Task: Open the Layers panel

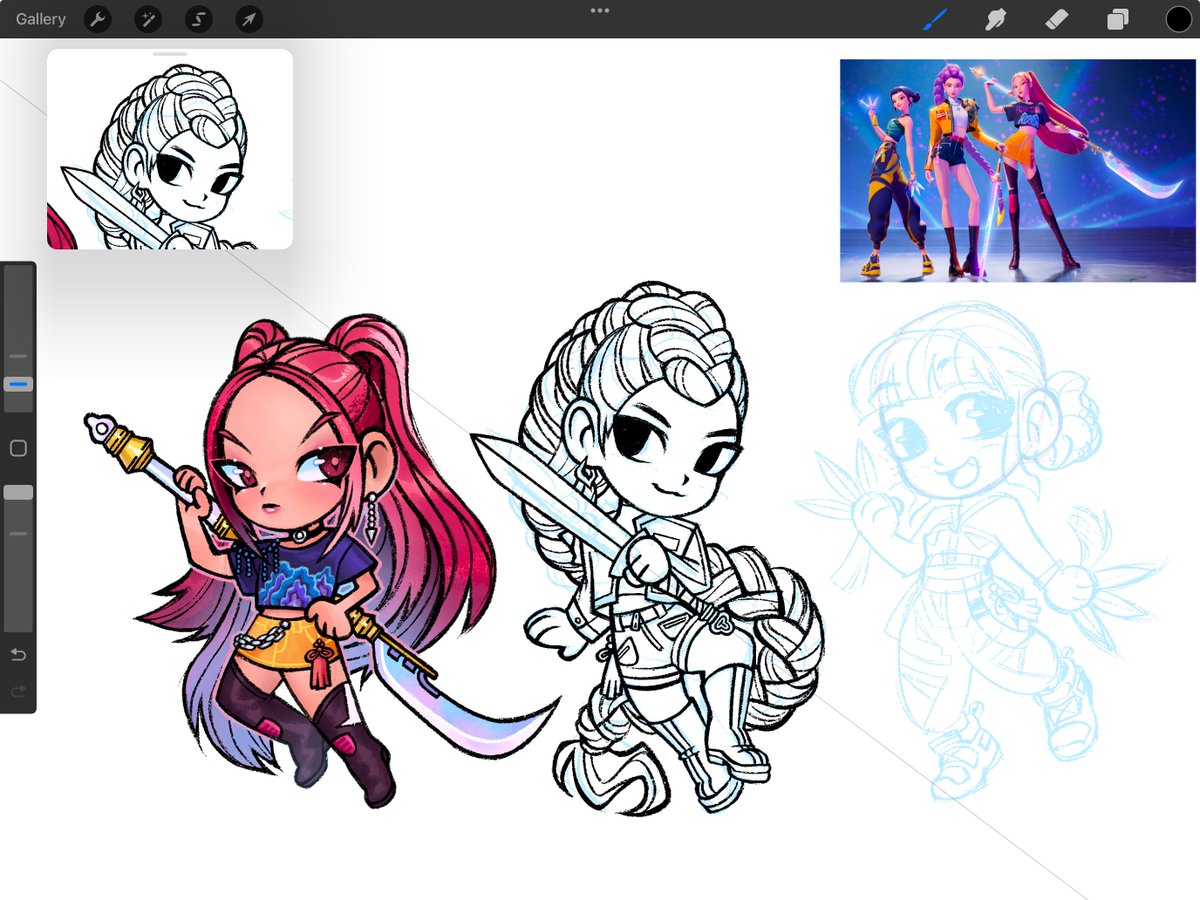Action: tap(1116, 19)
